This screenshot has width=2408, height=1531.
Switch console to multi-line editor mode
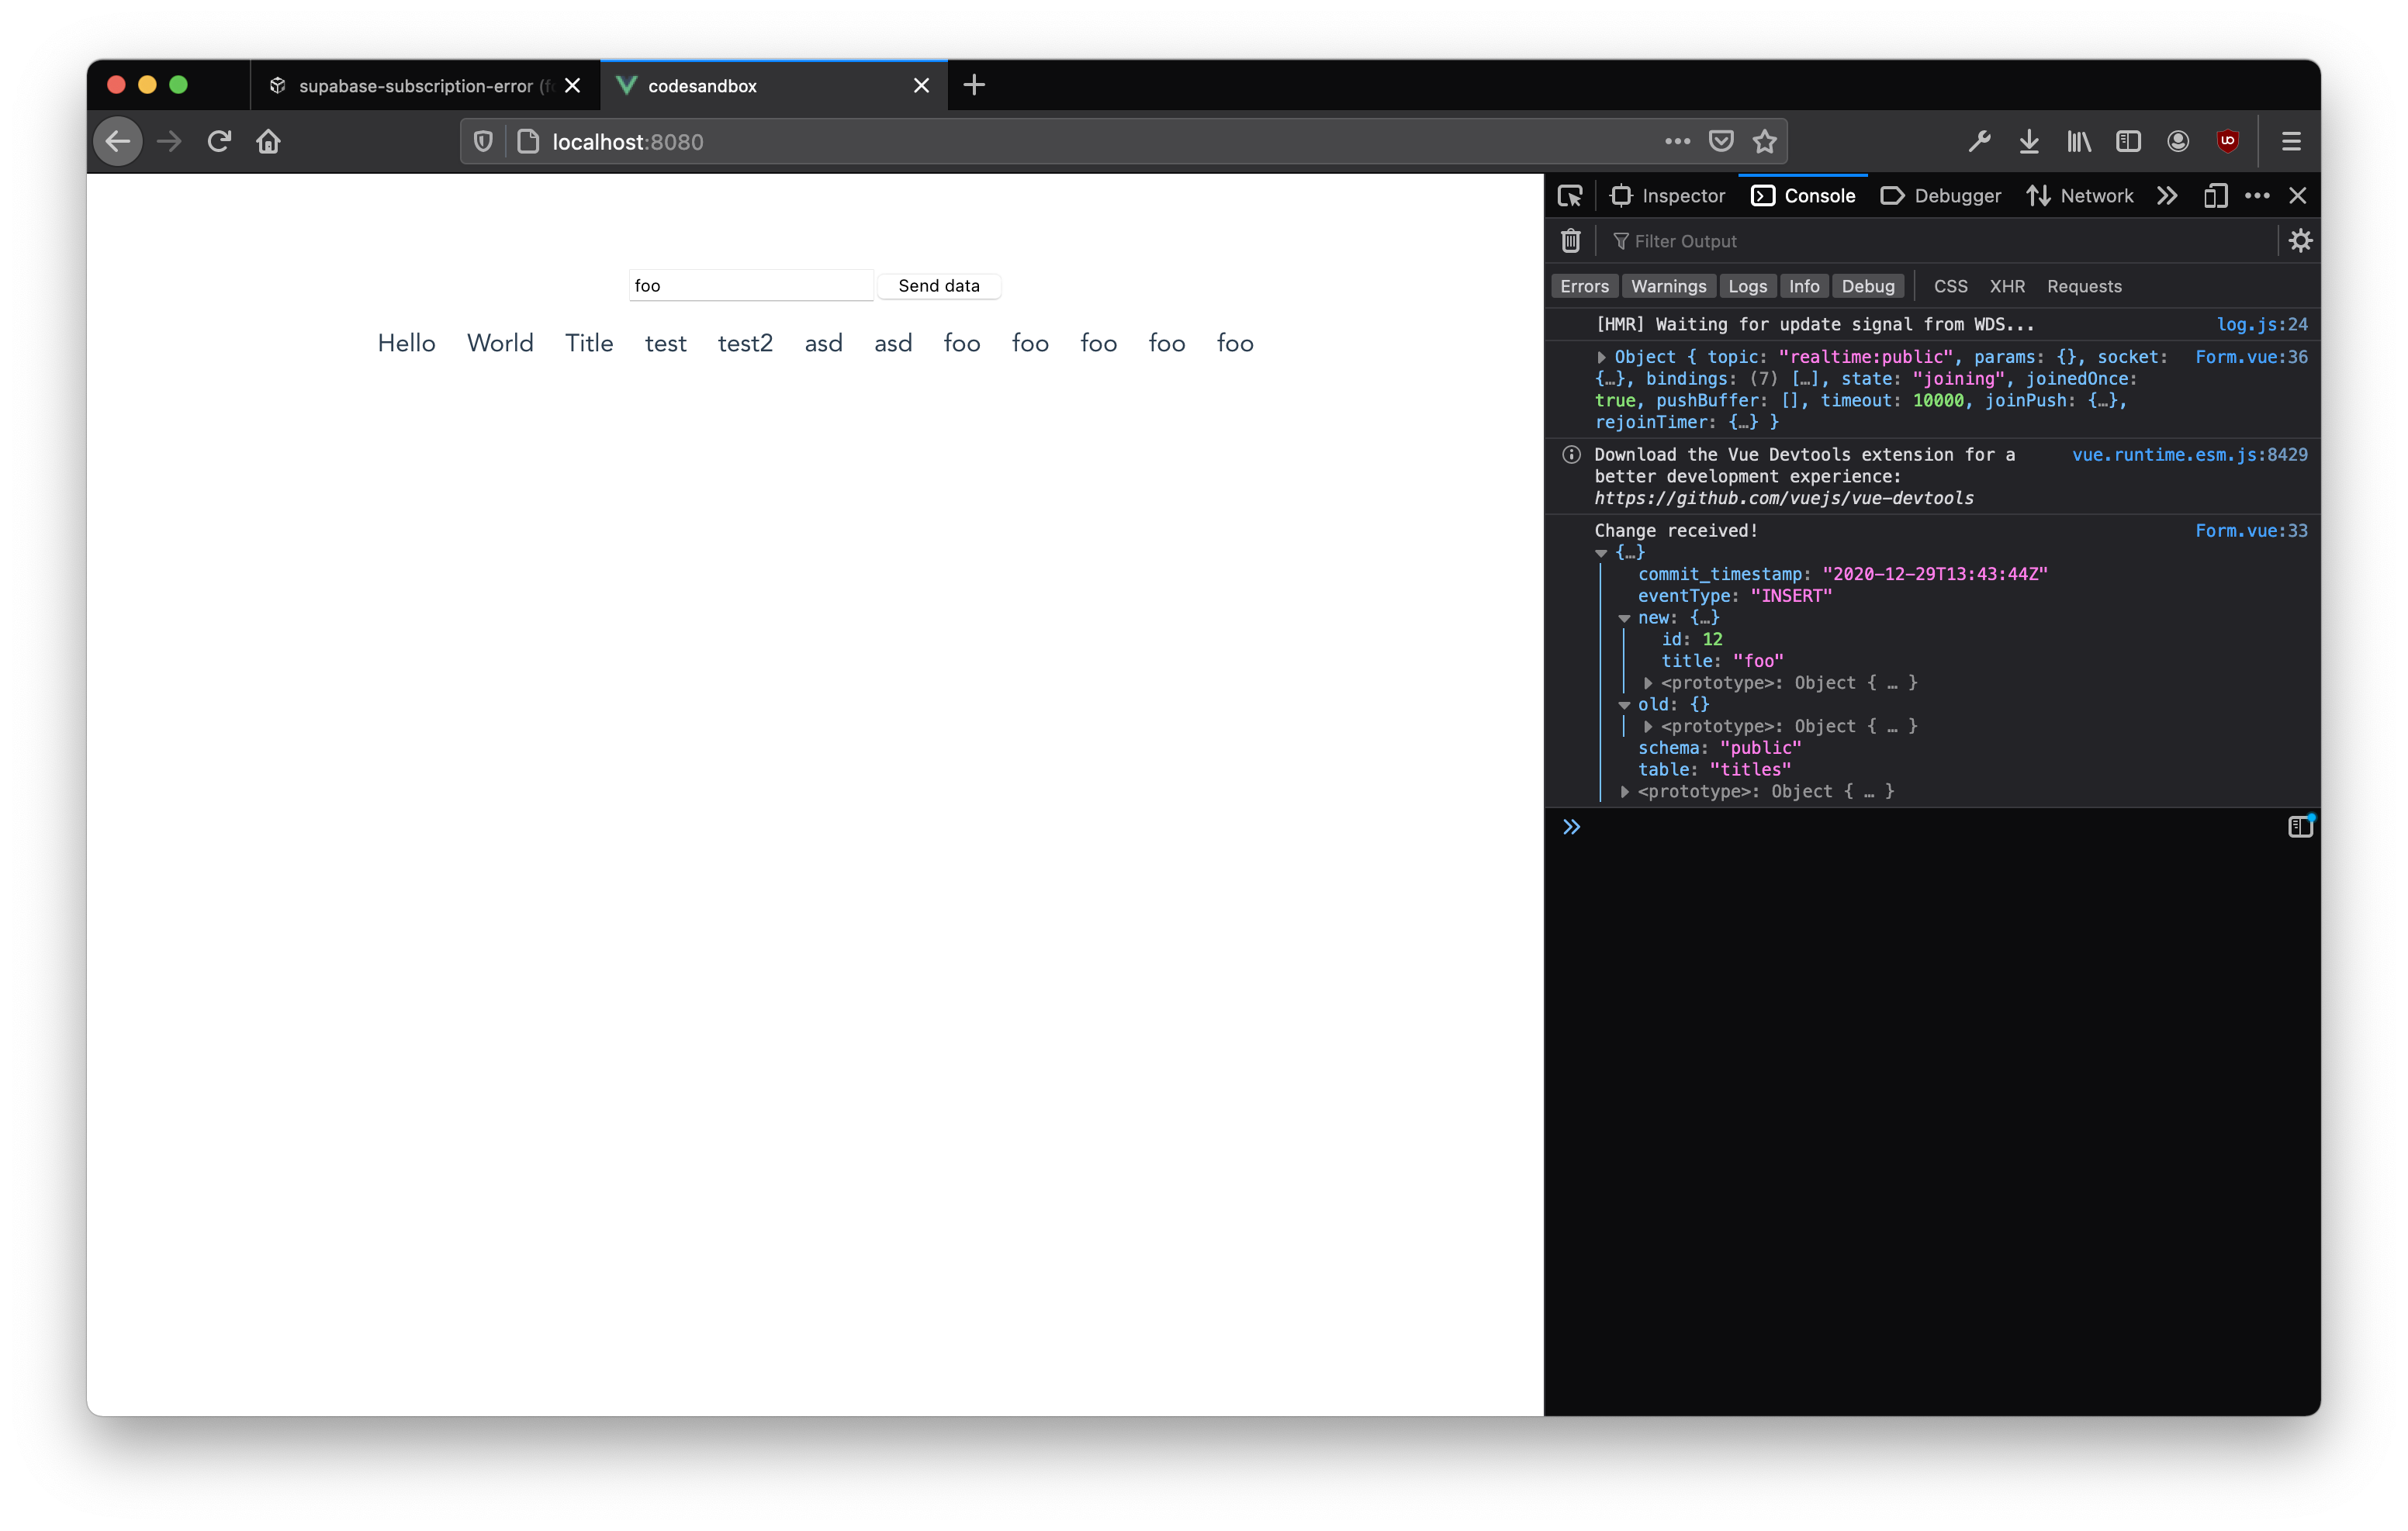click(2300, 826)
